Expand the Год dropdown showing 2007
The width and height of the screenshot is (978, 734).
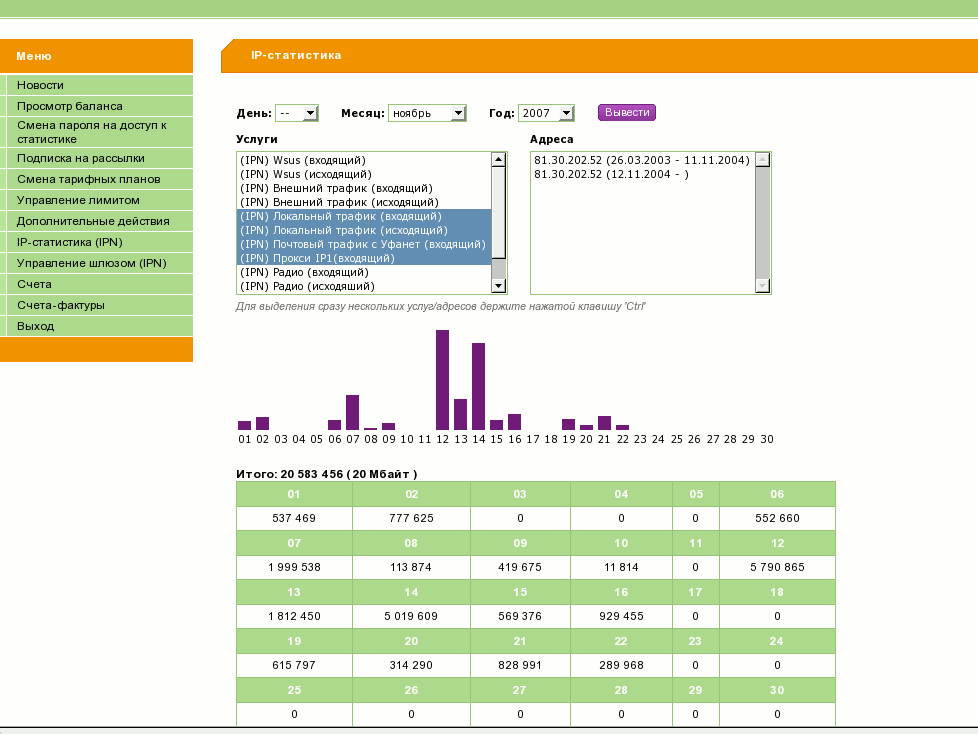[546, 113]
